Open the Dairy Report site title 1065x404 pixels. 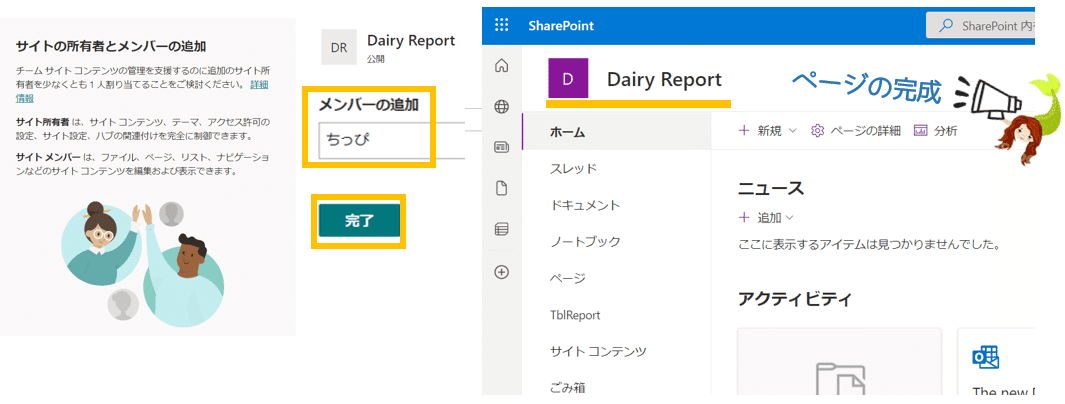click(664, 79)
